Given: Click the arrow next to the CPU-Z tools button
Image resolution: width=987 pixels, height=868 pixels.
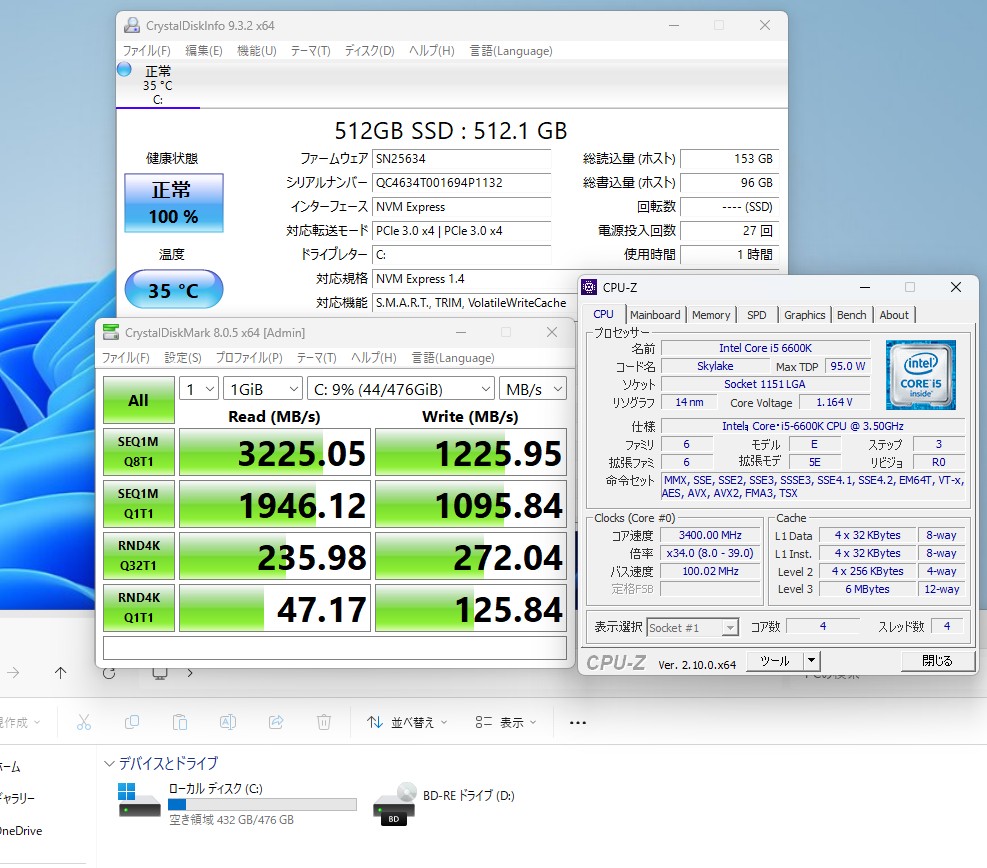Looking at the screenshot, I should pos(811,660).
